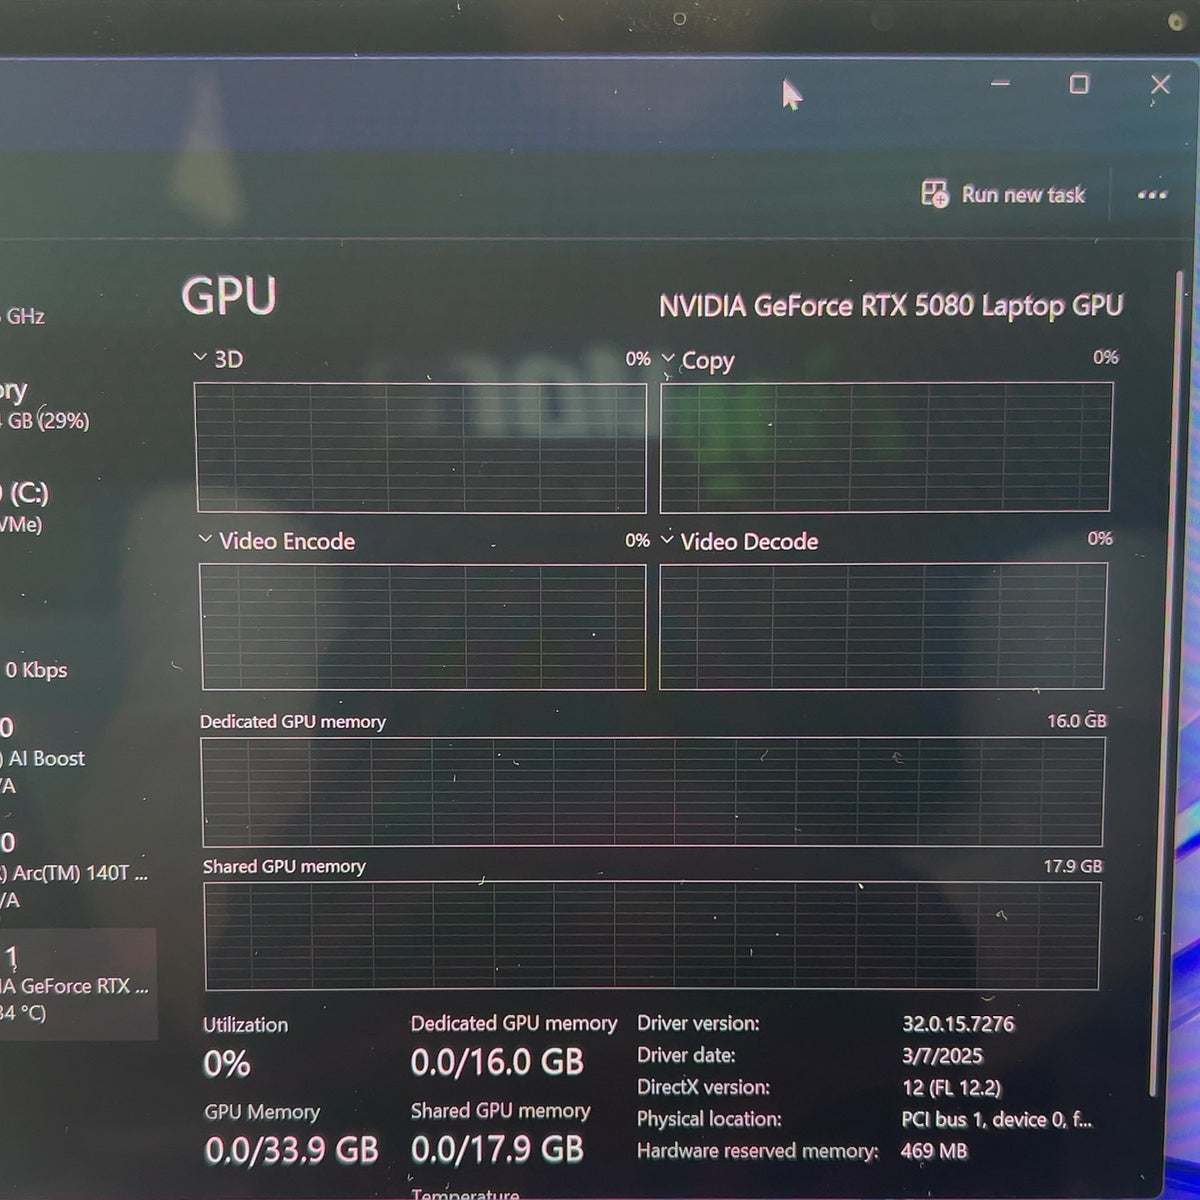Open the Video Decode engine dropdown
The width and height of the screenshot is (1200, 1200).
tap(667, 540)
